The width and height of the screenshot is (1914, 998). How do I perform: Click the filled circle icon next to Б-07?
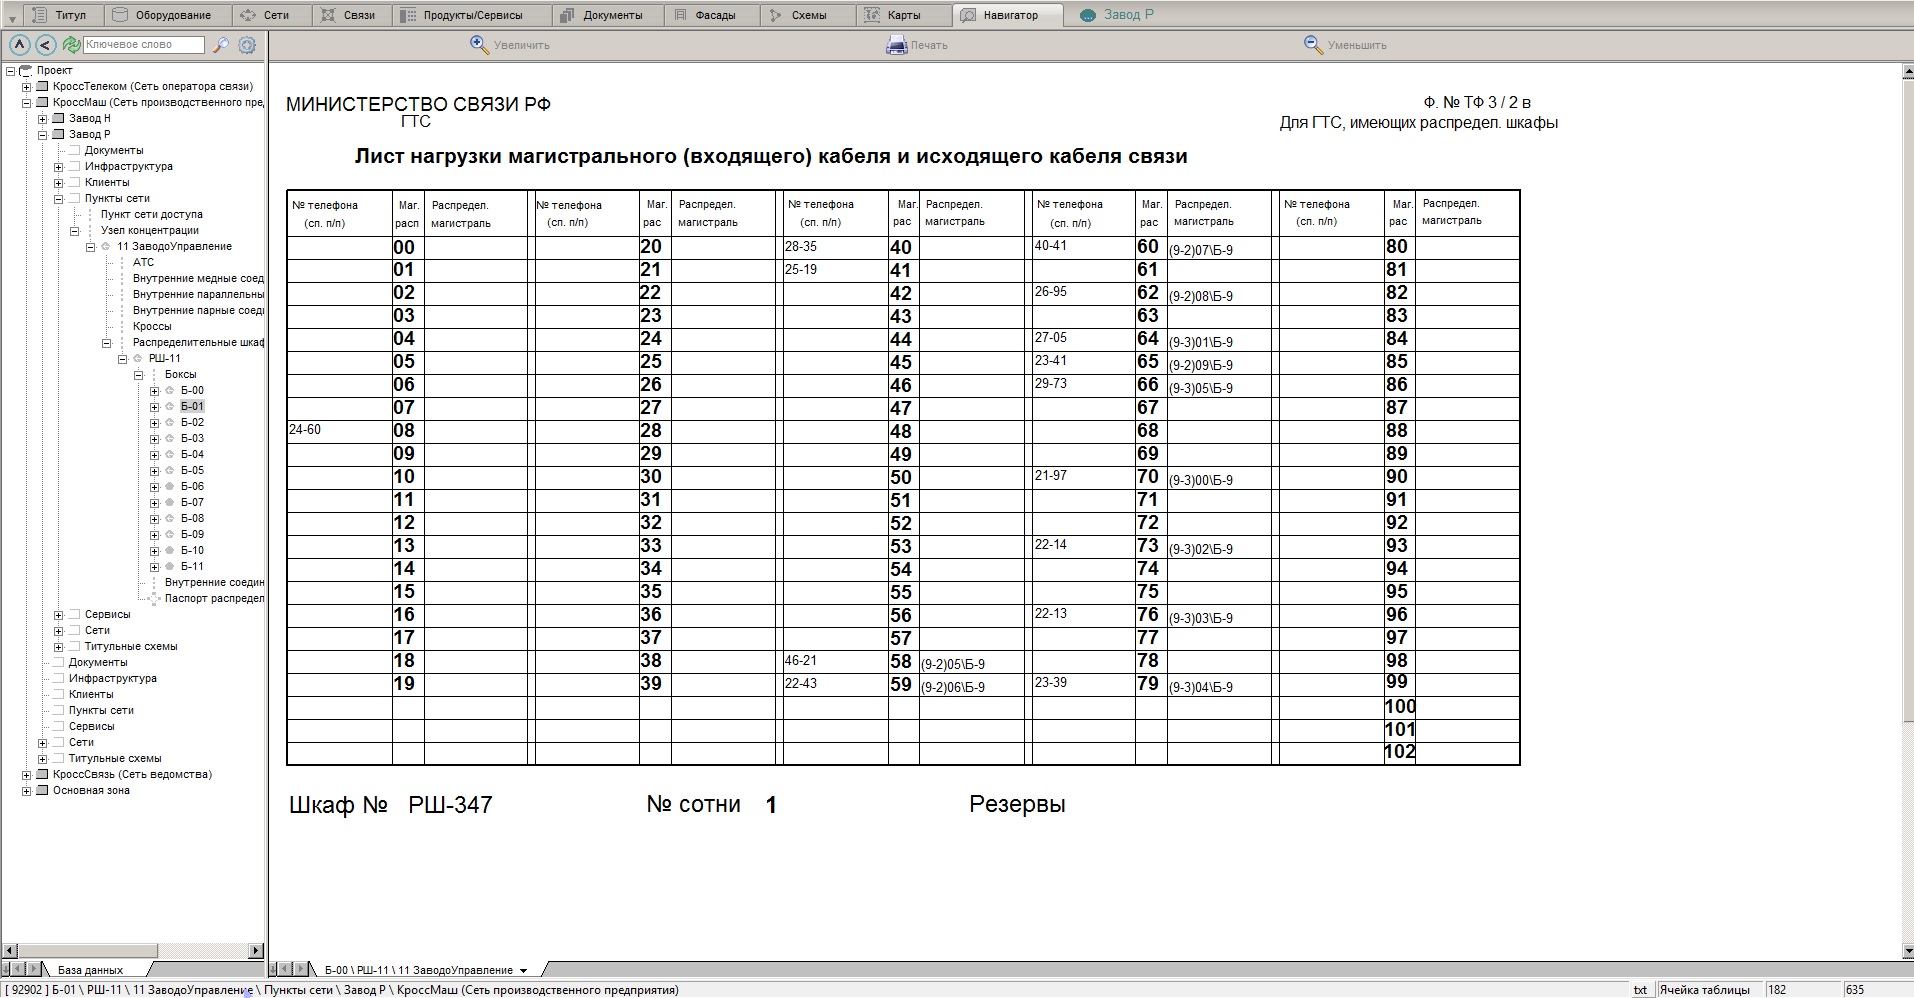[170, 503]
